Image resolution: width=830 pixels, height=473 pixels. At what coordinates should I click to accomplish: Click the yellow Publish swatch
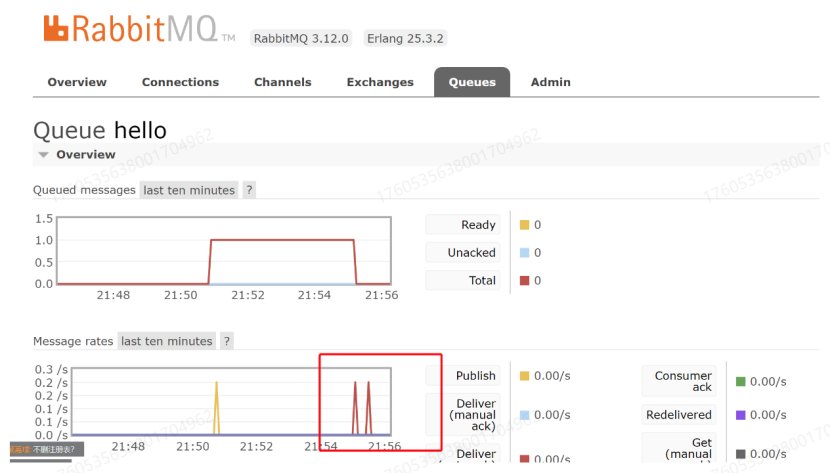[x=525, y=376]
